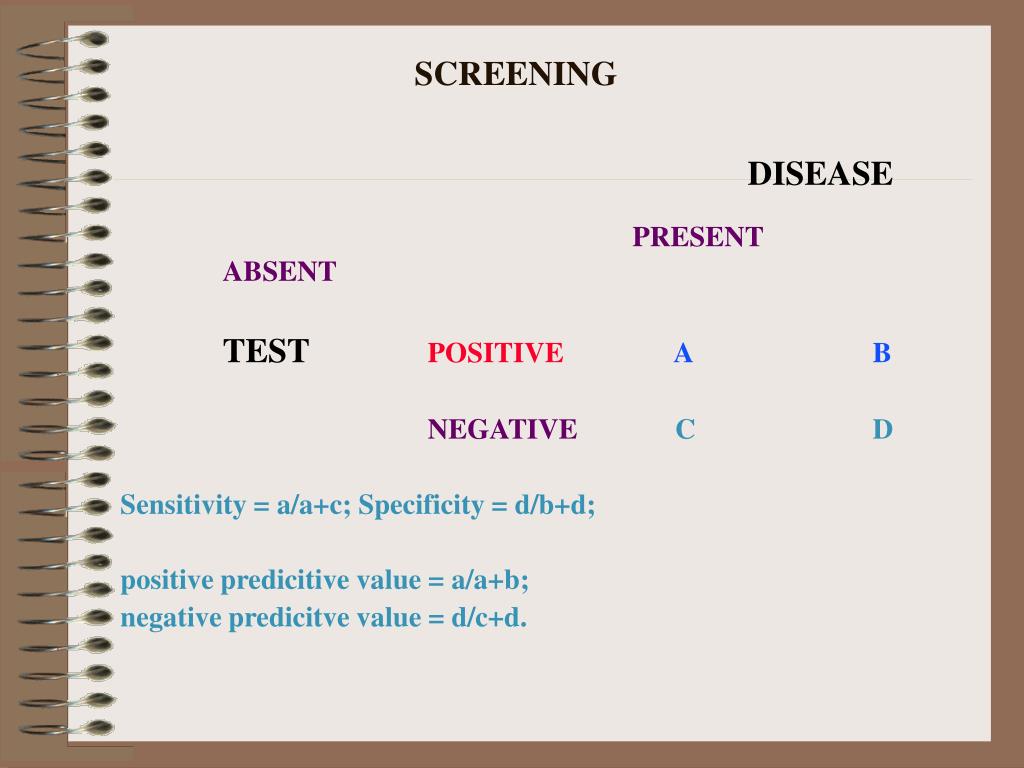Click the SCREENING slide title
This screenshot has width=1024, height=768.
(515, 74)
